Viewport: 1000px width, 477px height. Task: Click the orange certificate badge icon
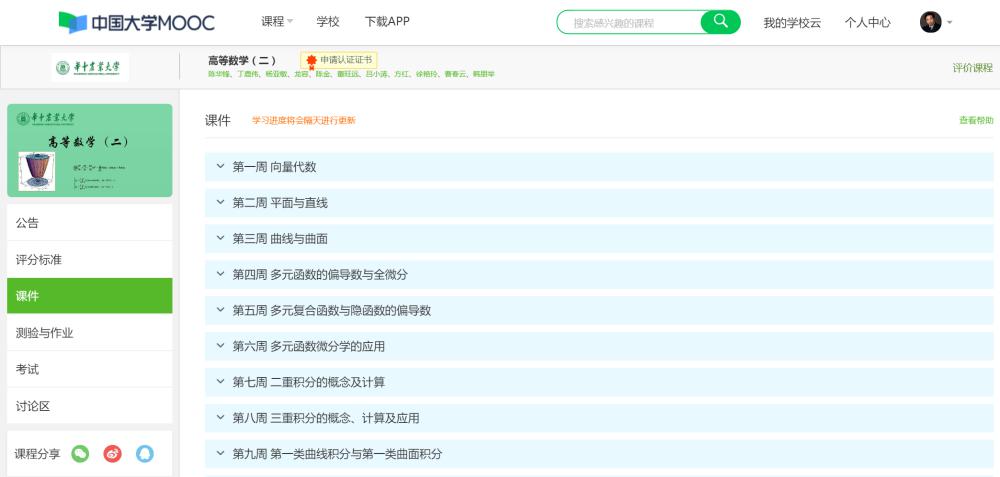311,61
